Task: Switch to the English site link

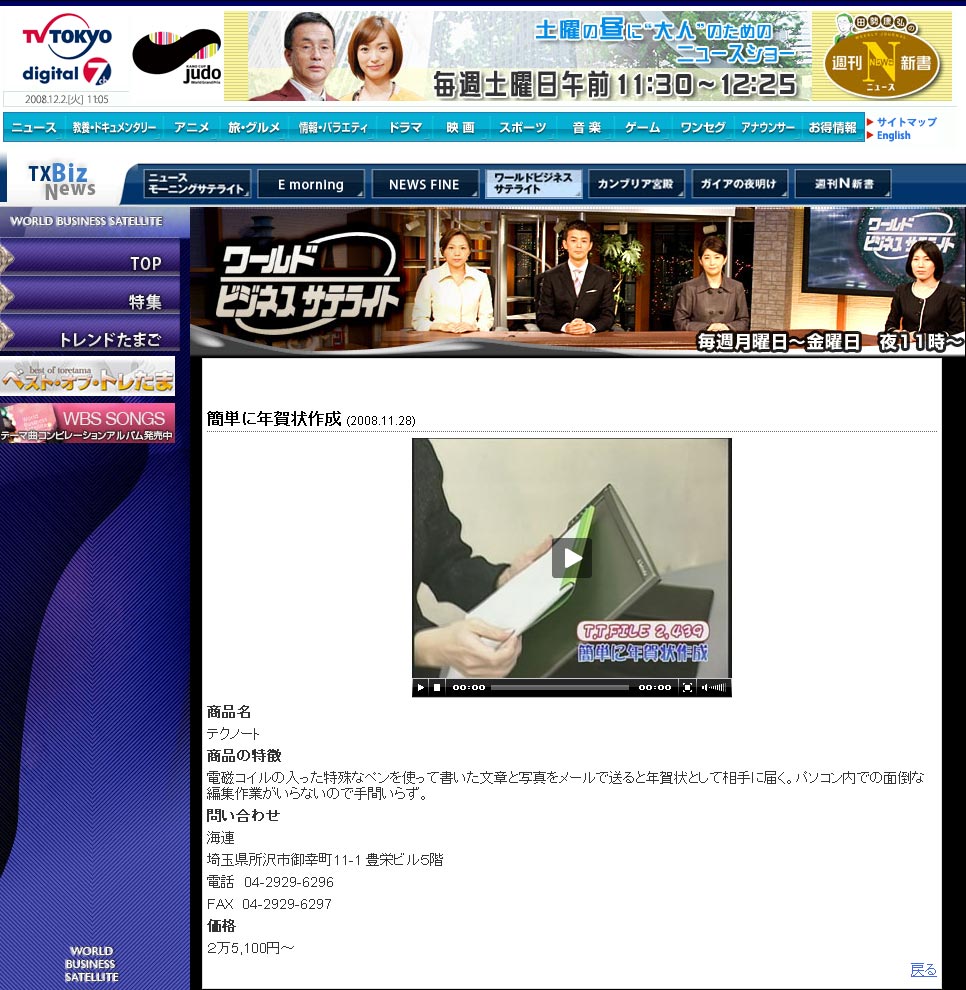Action: [893, 135]
